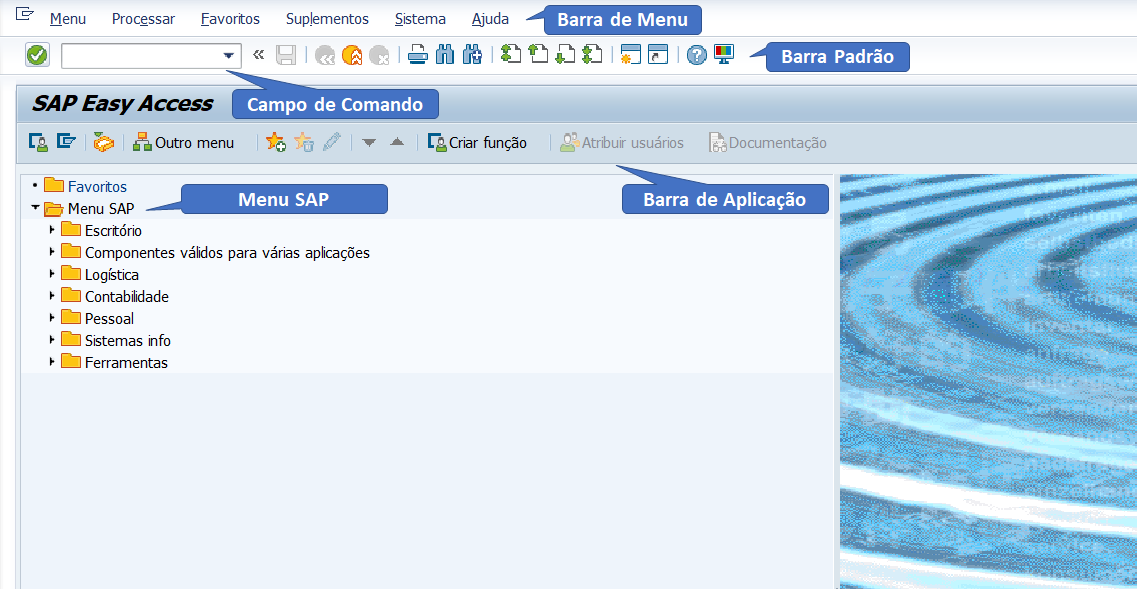The image size is (1137, 589).
Task: Open Help question mark icon
Action: (x=696, y=55)
